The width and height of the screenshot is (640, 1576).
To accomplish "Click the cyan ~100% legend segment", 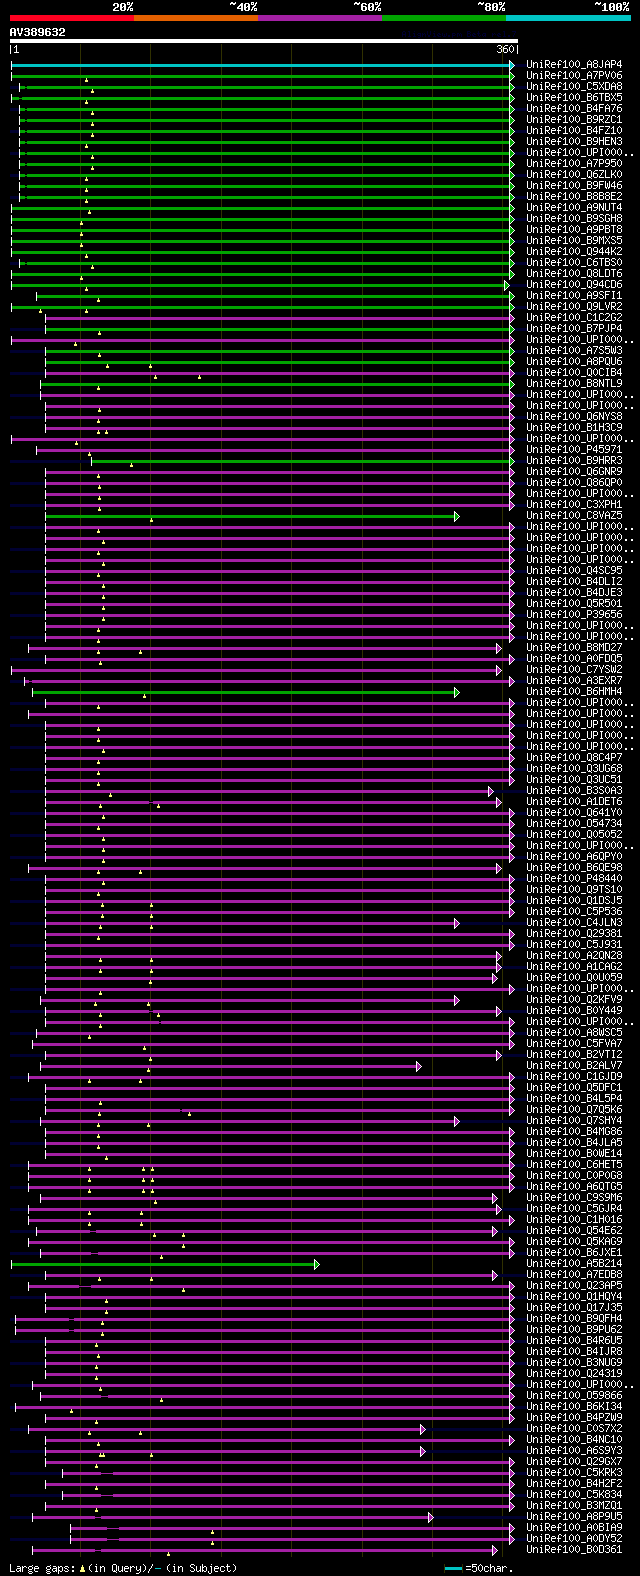I will click(568, 17).
